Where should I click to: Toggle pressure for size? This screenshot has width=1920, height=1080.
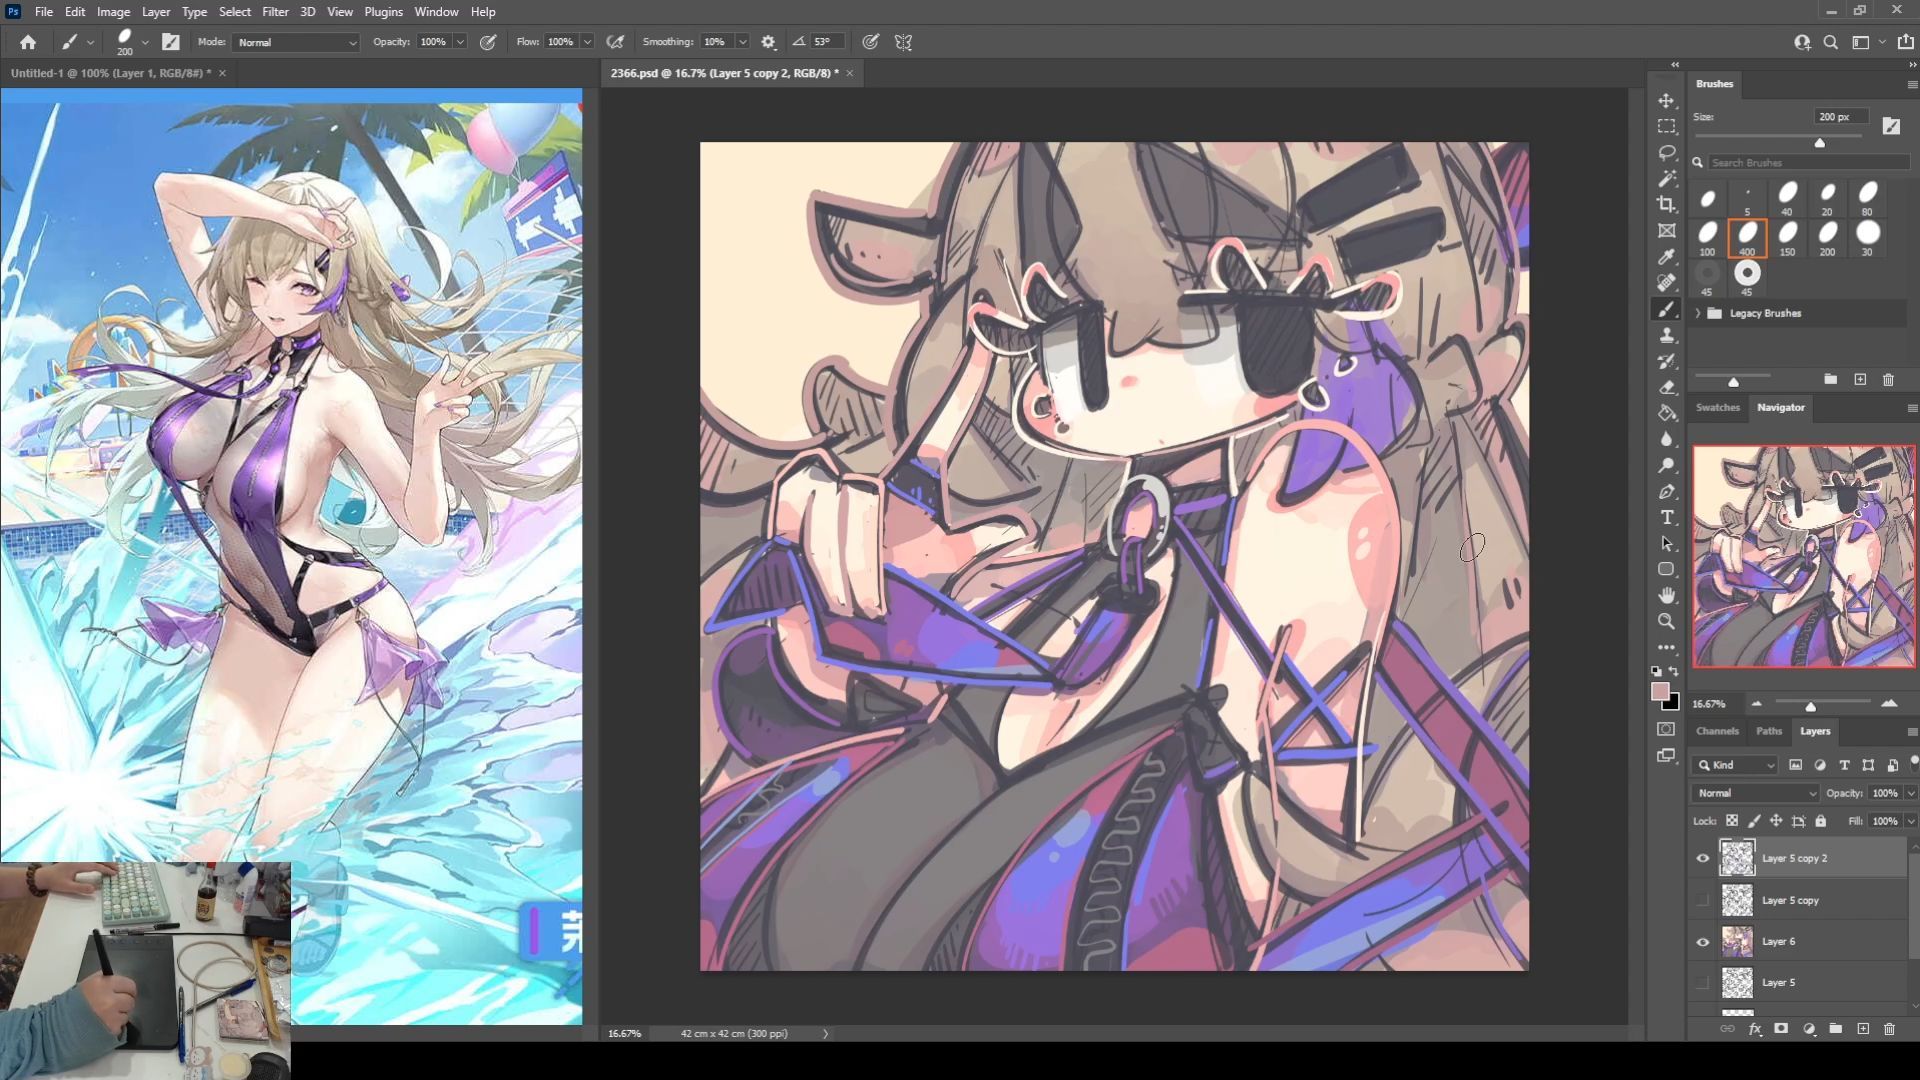[871, 42]
